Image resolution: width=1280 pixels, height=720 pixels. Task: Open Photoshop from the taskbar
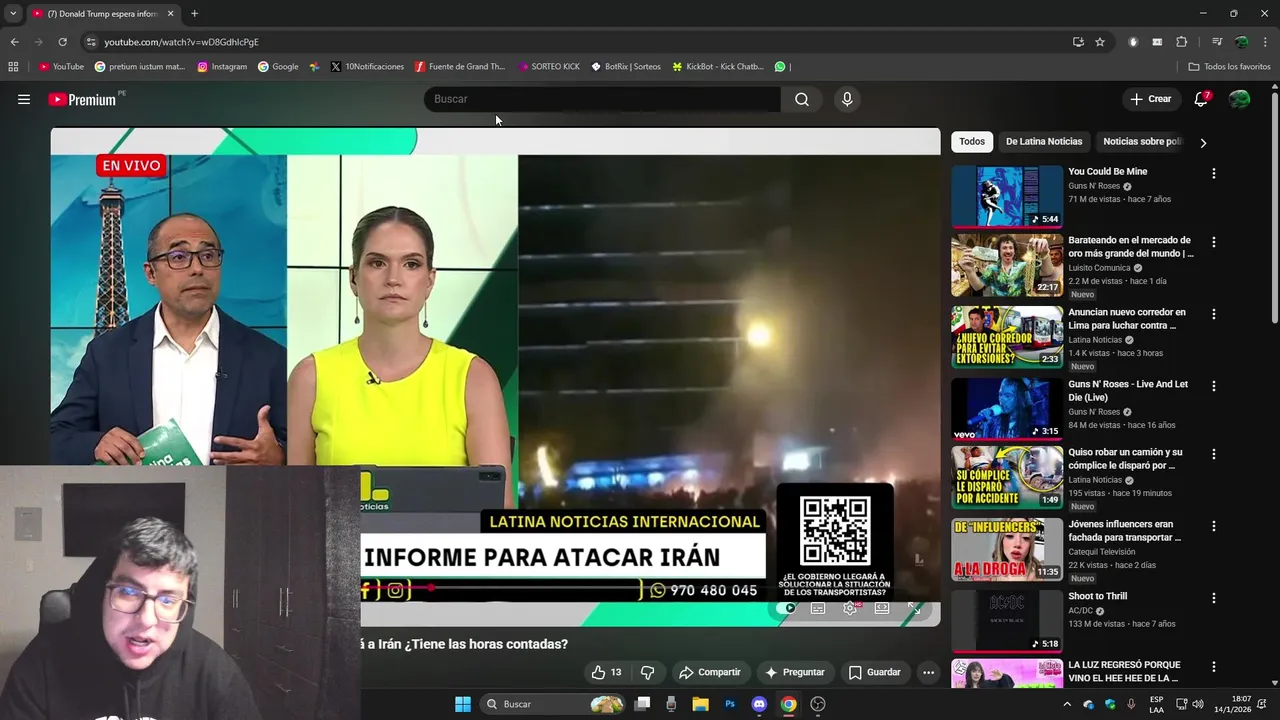point(730,704)
